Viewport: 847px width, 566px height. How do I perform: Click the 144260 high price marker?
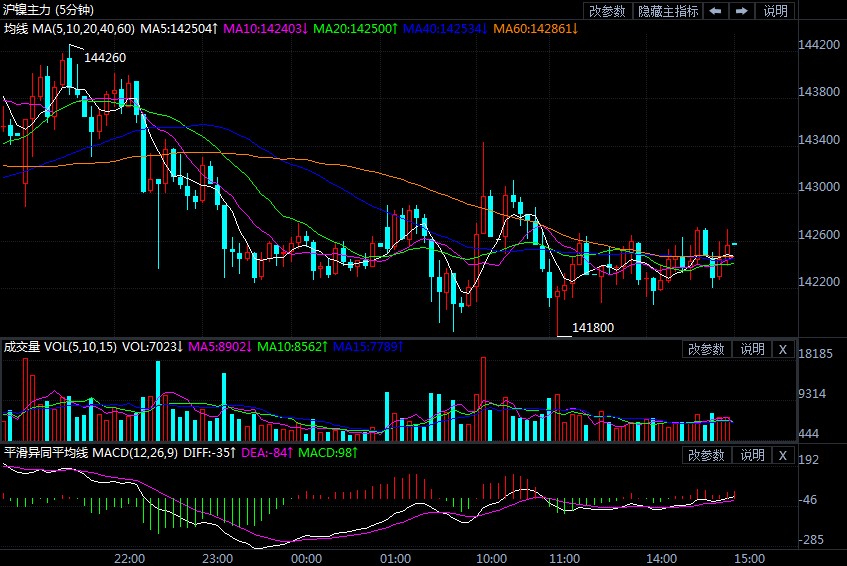(x=105, y=58)
